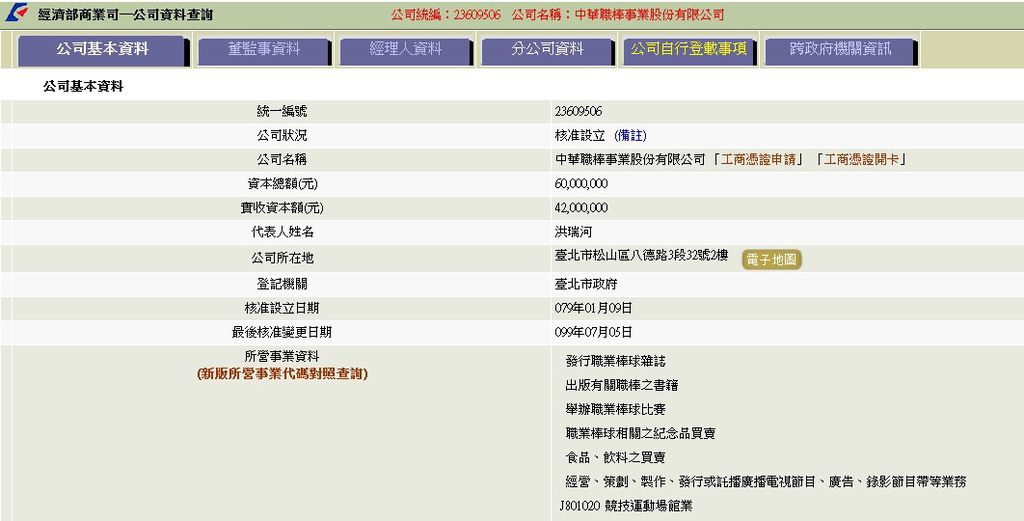The image size is (1024, 521).
Task: Click the 工商憑證開卡 link
Action: pyautogui.click(x=861, y=159)
